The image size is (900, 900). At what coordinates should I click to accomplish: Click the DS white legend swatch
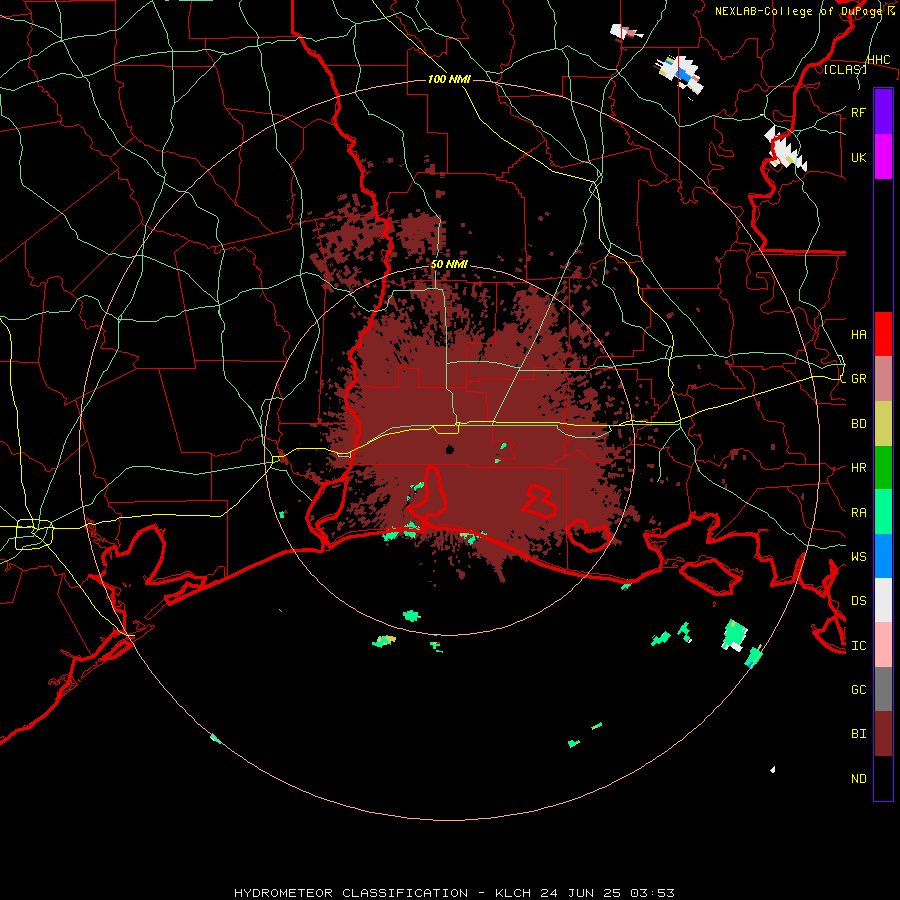883,600
